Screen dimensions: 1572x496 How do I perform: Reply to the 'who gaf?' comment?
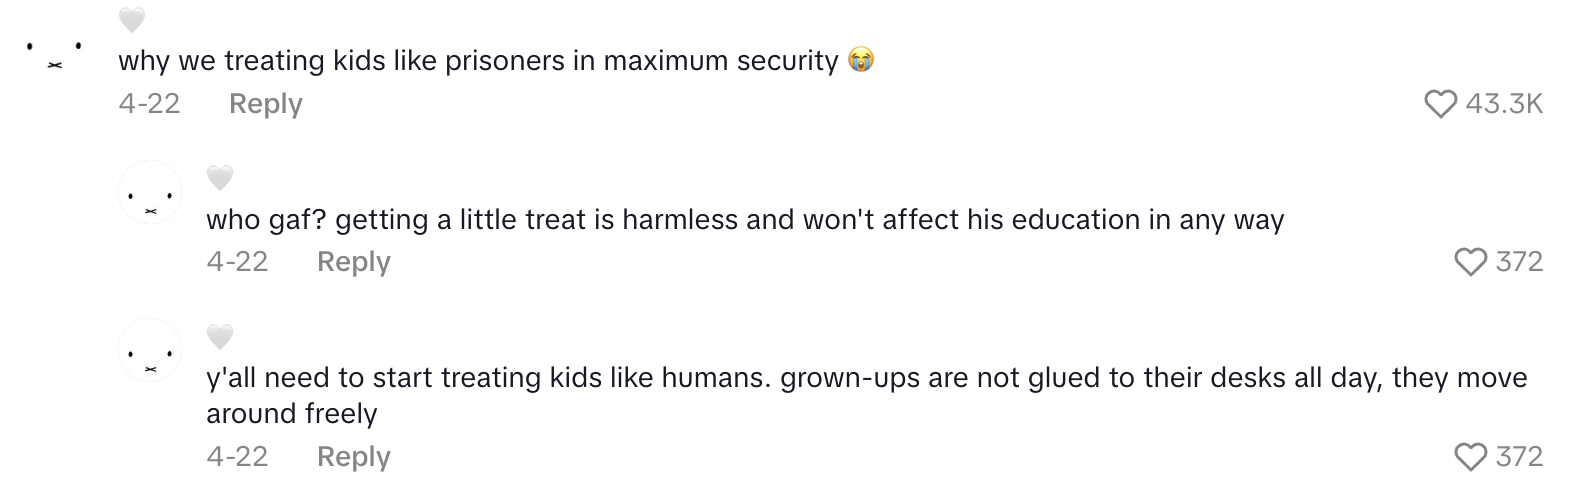coord(353,262)
